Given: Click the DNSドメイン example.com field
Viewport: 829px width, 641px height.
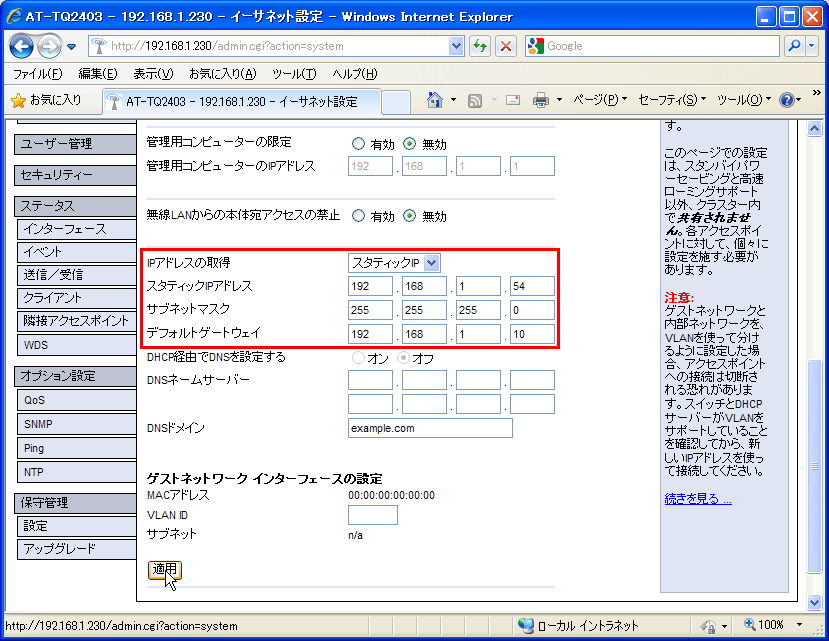Looking at the screenshot, I should (430, 428).
